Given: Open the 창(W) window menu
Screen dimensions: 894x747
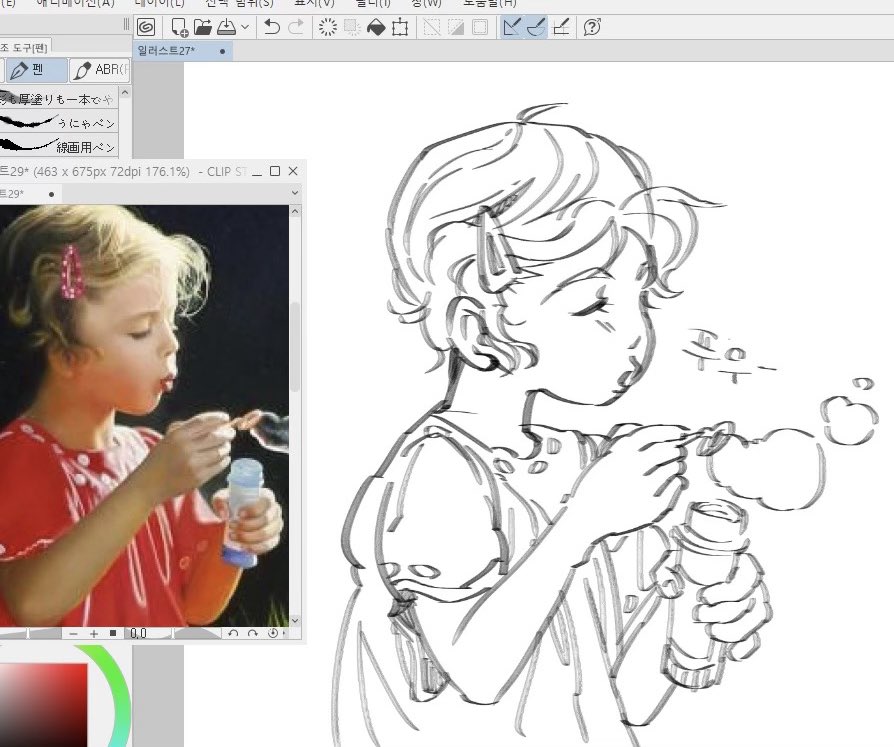Looking at the screenshot, I should (426, 3).
